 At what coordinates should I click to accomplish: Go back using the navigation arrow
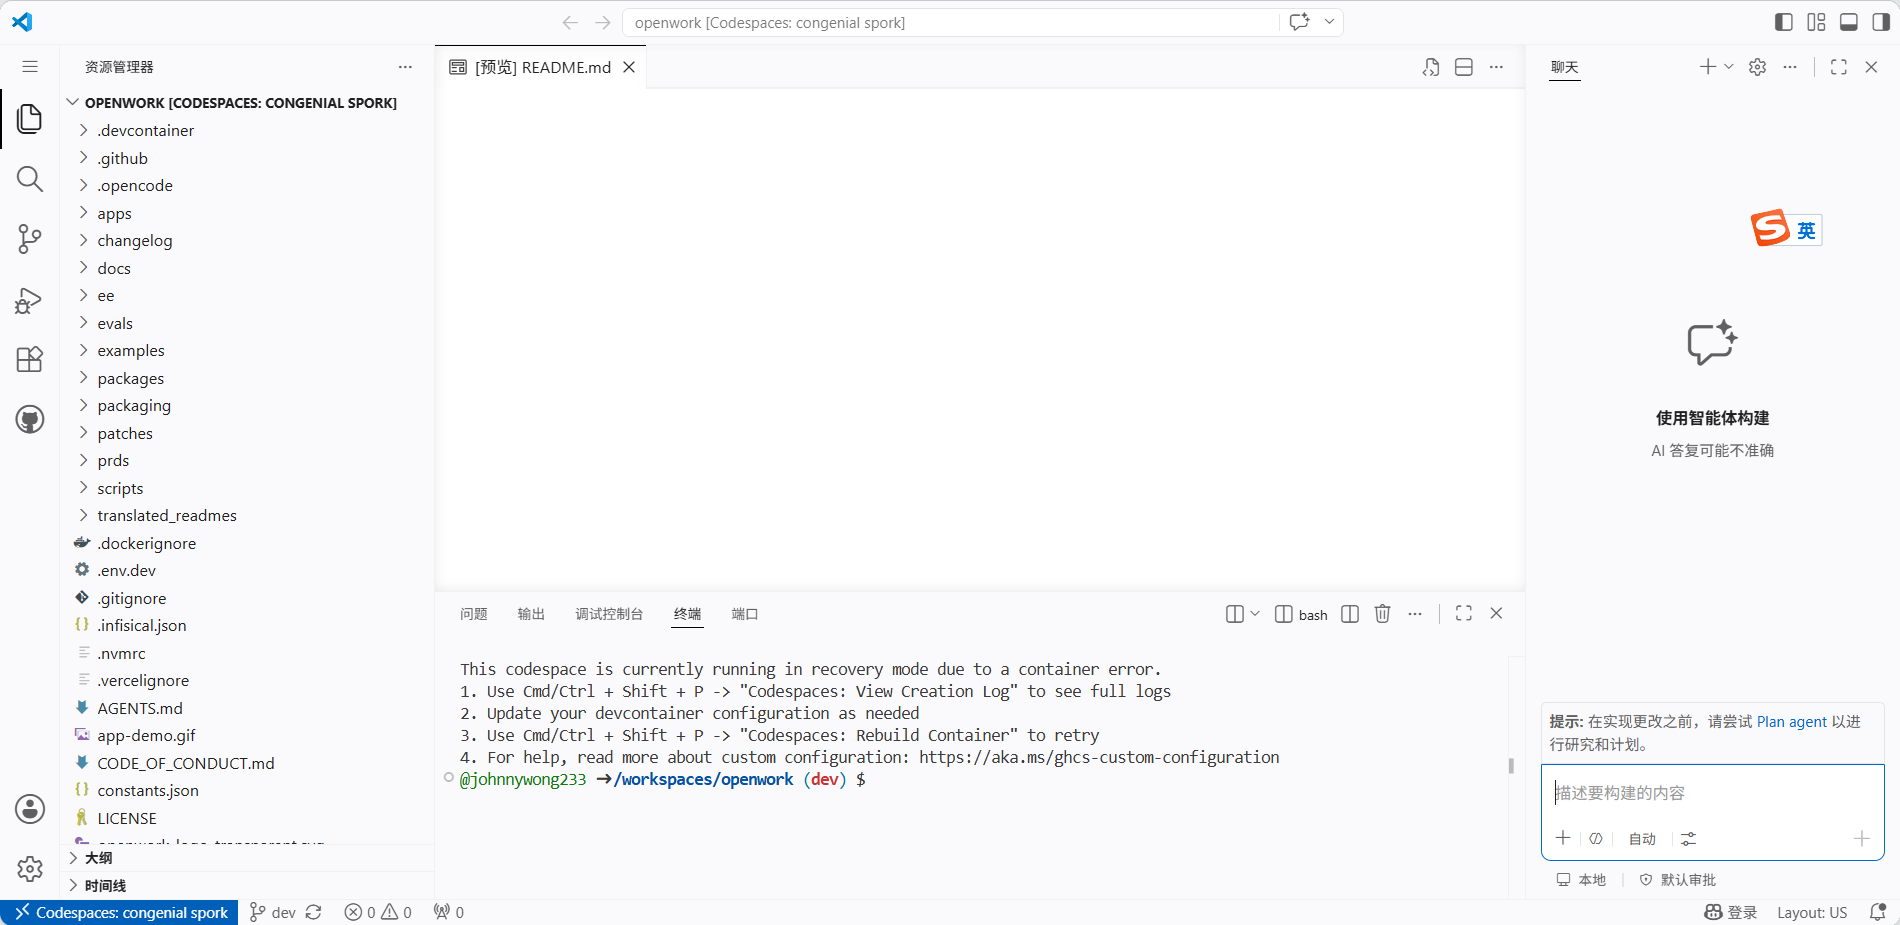tap(570, 22)
